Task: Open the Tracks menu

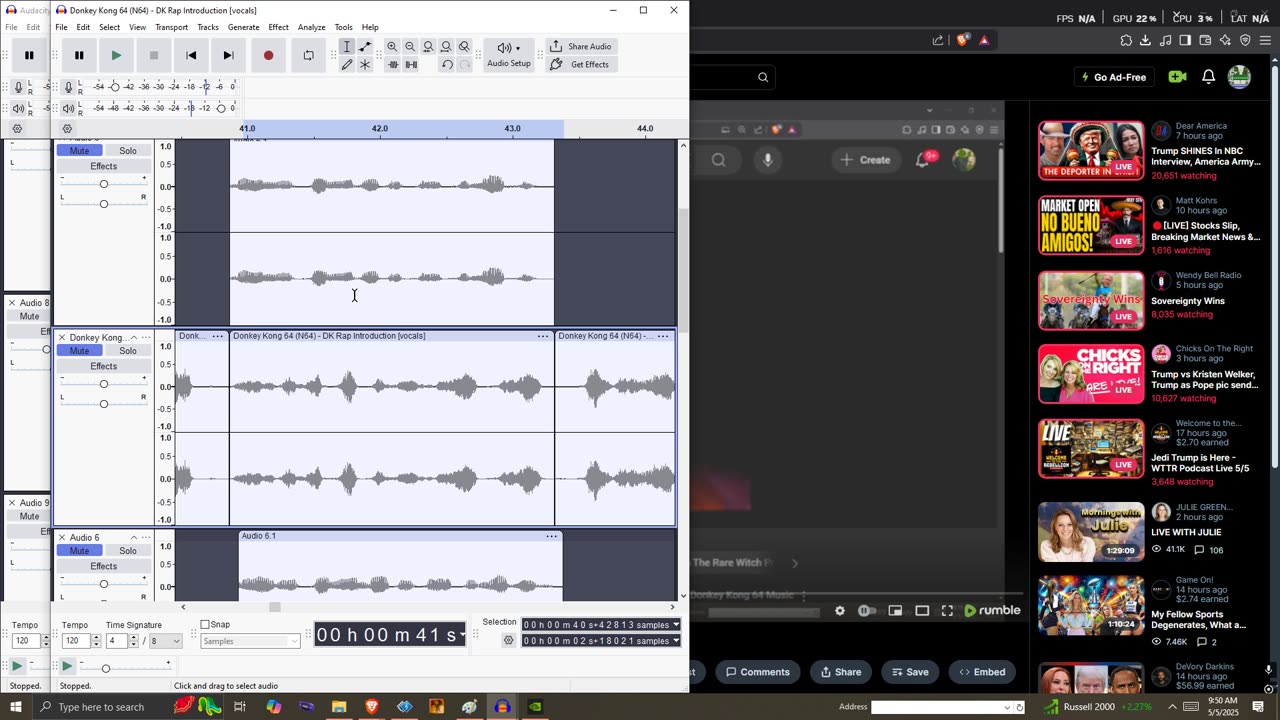Action: click(208, 27)
